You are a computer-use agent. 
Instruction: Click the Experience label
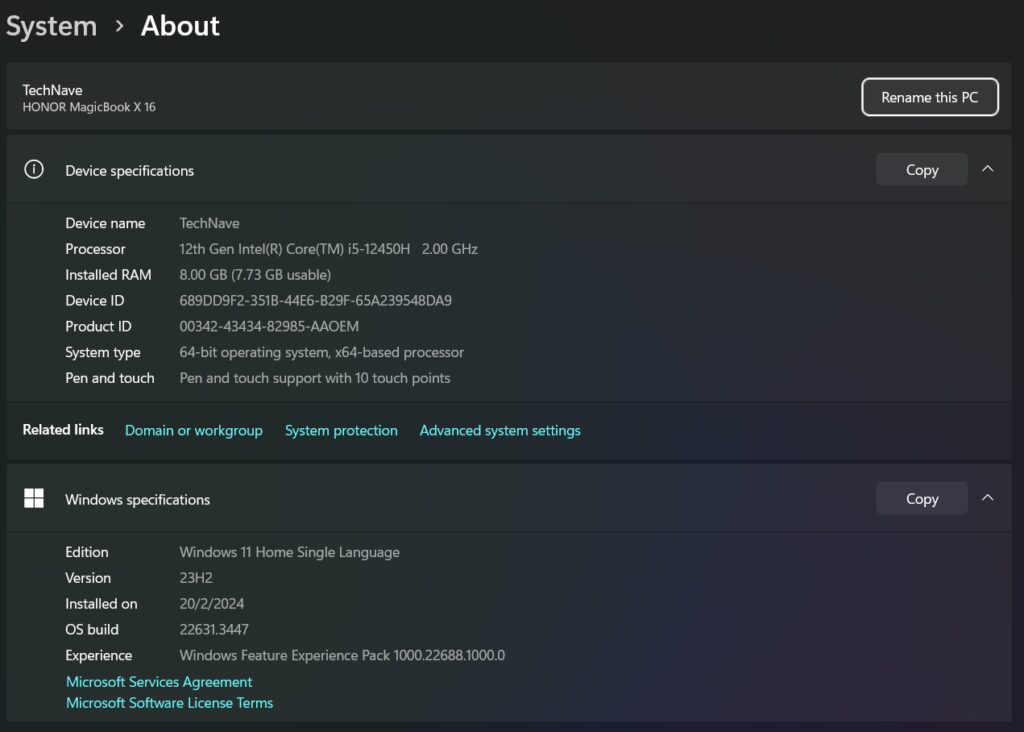coord(99,656)
